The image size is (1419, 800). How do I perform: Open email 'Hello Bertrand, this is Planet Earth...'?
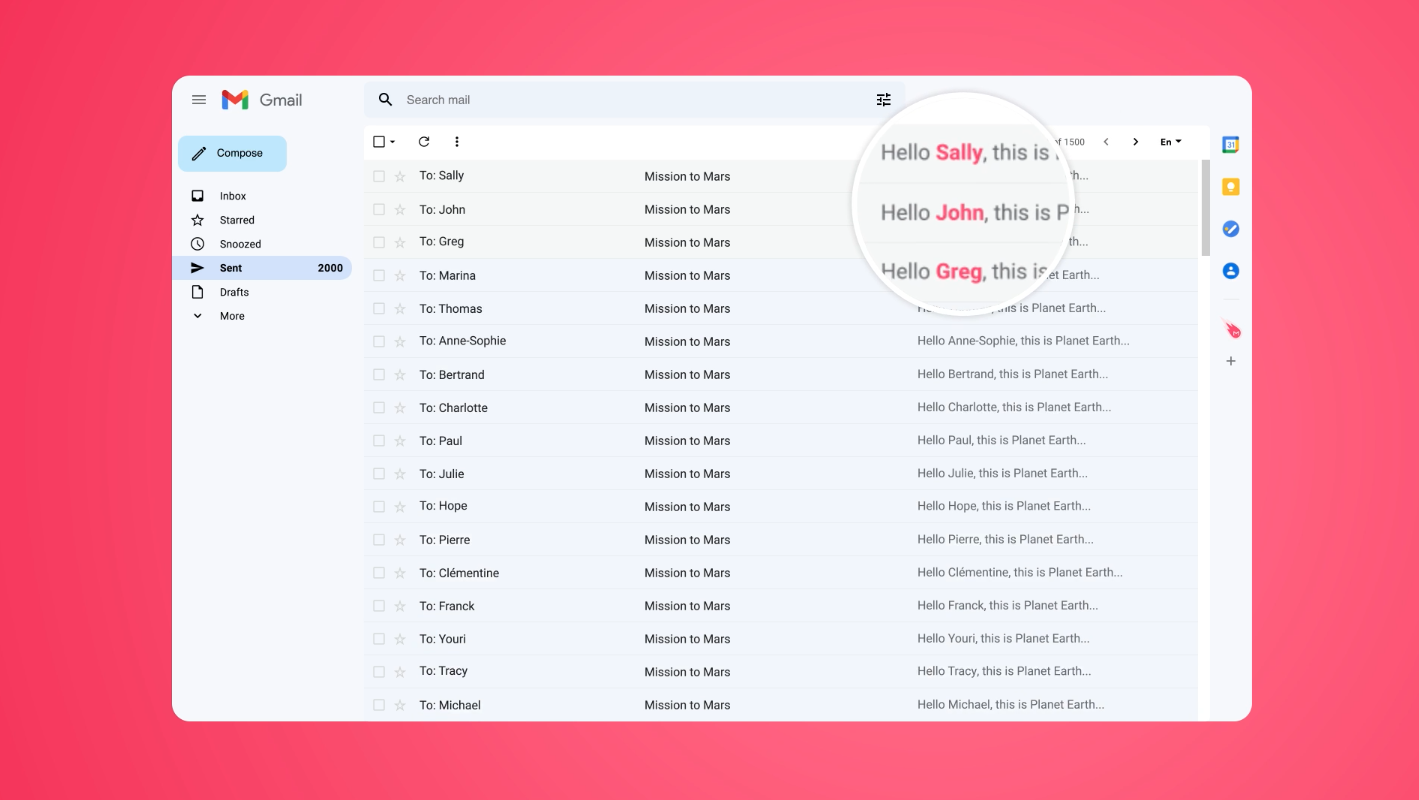[1012, 374]
